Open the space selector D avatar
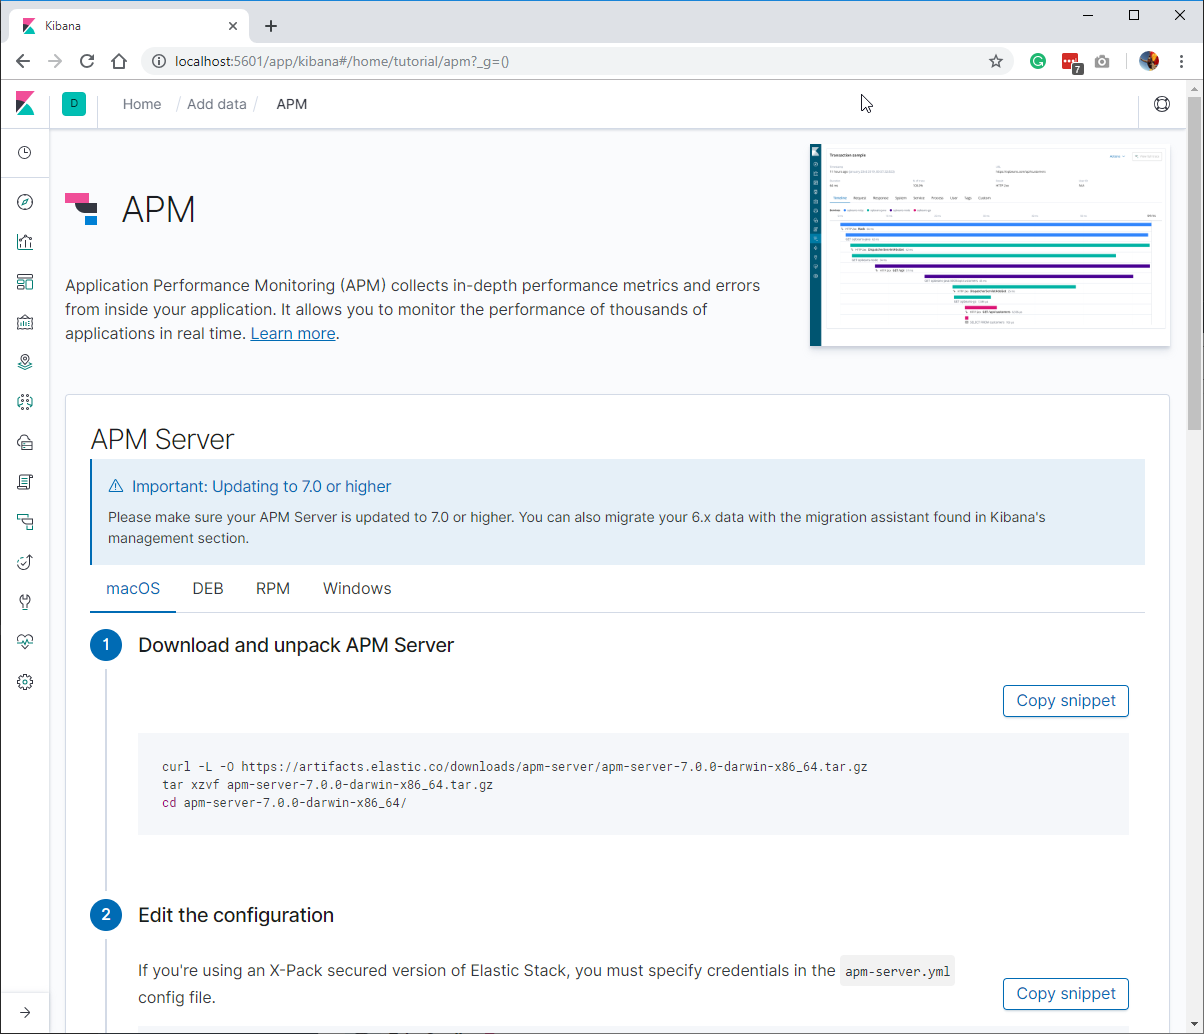The width and height of the screenshot is (1204, 1034). pos(74,104)
